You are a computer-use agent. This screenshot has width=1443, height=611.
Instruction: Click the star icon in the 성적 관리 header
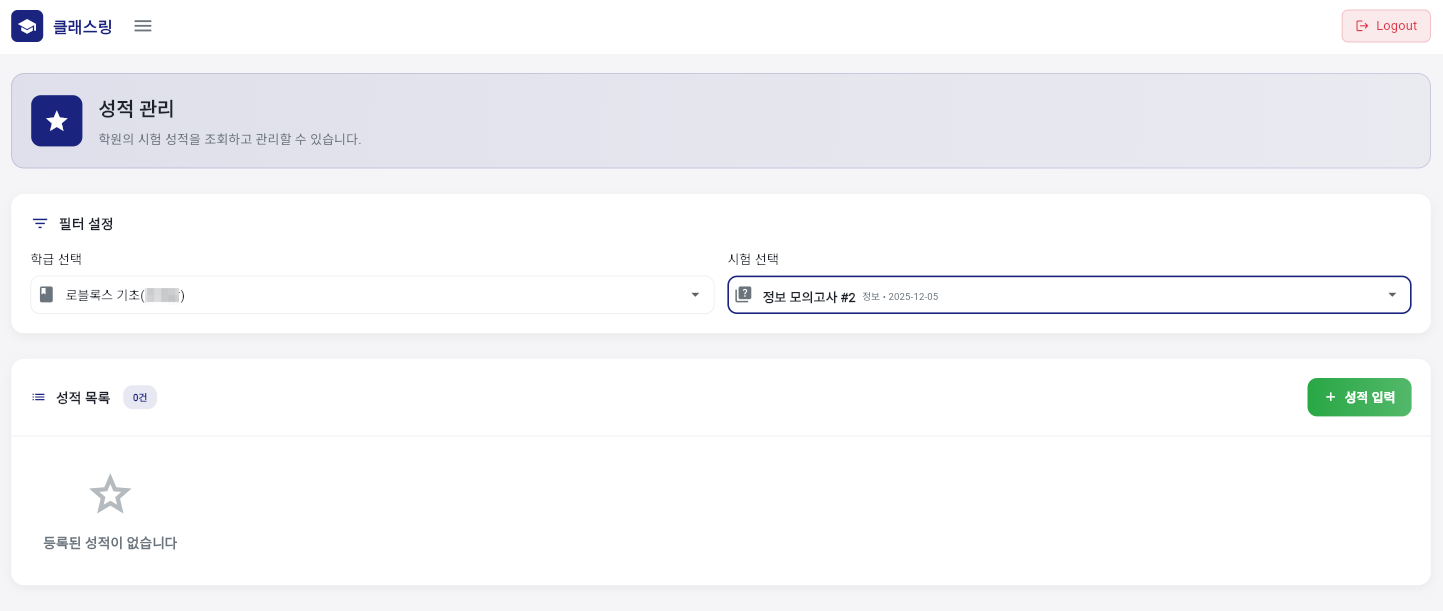tap(57, 121)
